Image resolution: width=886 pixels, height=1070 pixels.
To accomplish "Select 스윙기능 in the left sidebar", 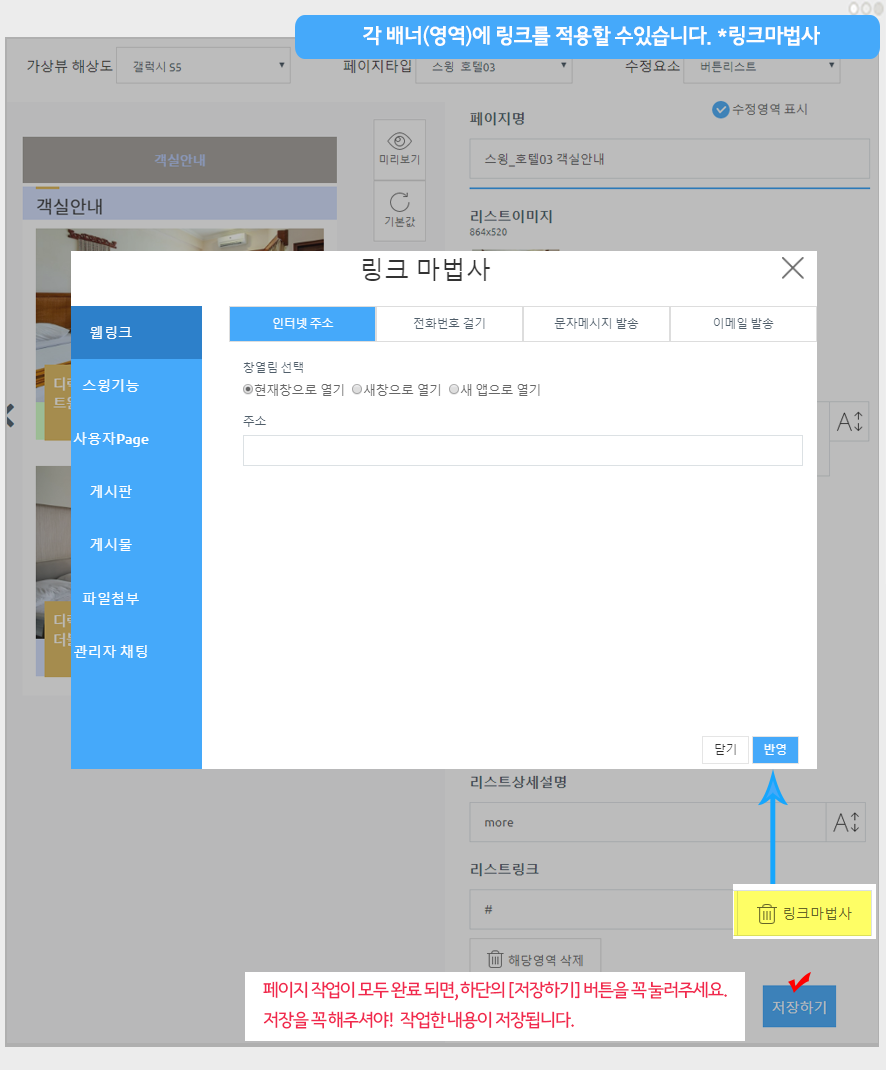I will 111,385.
